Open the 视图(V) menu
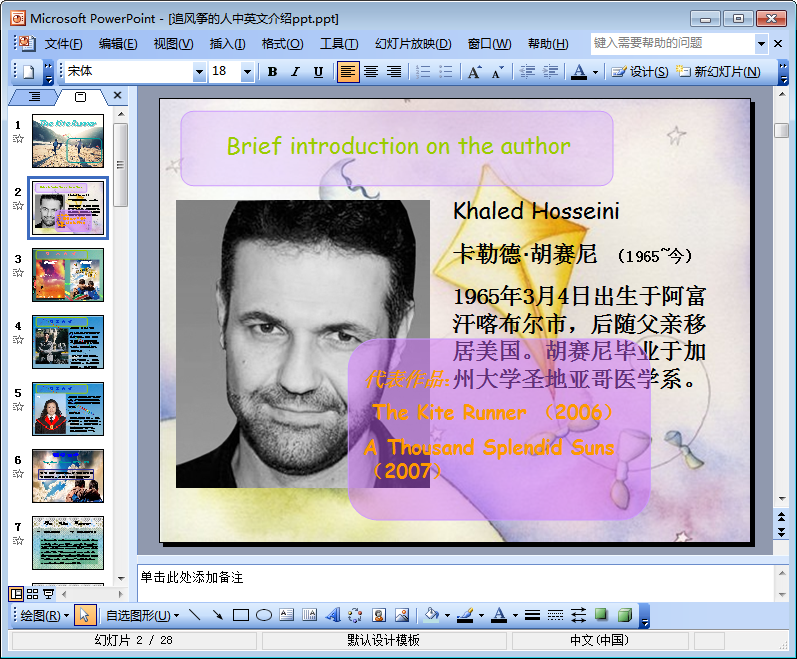This screenshot has height=659, width=797. 173,44
